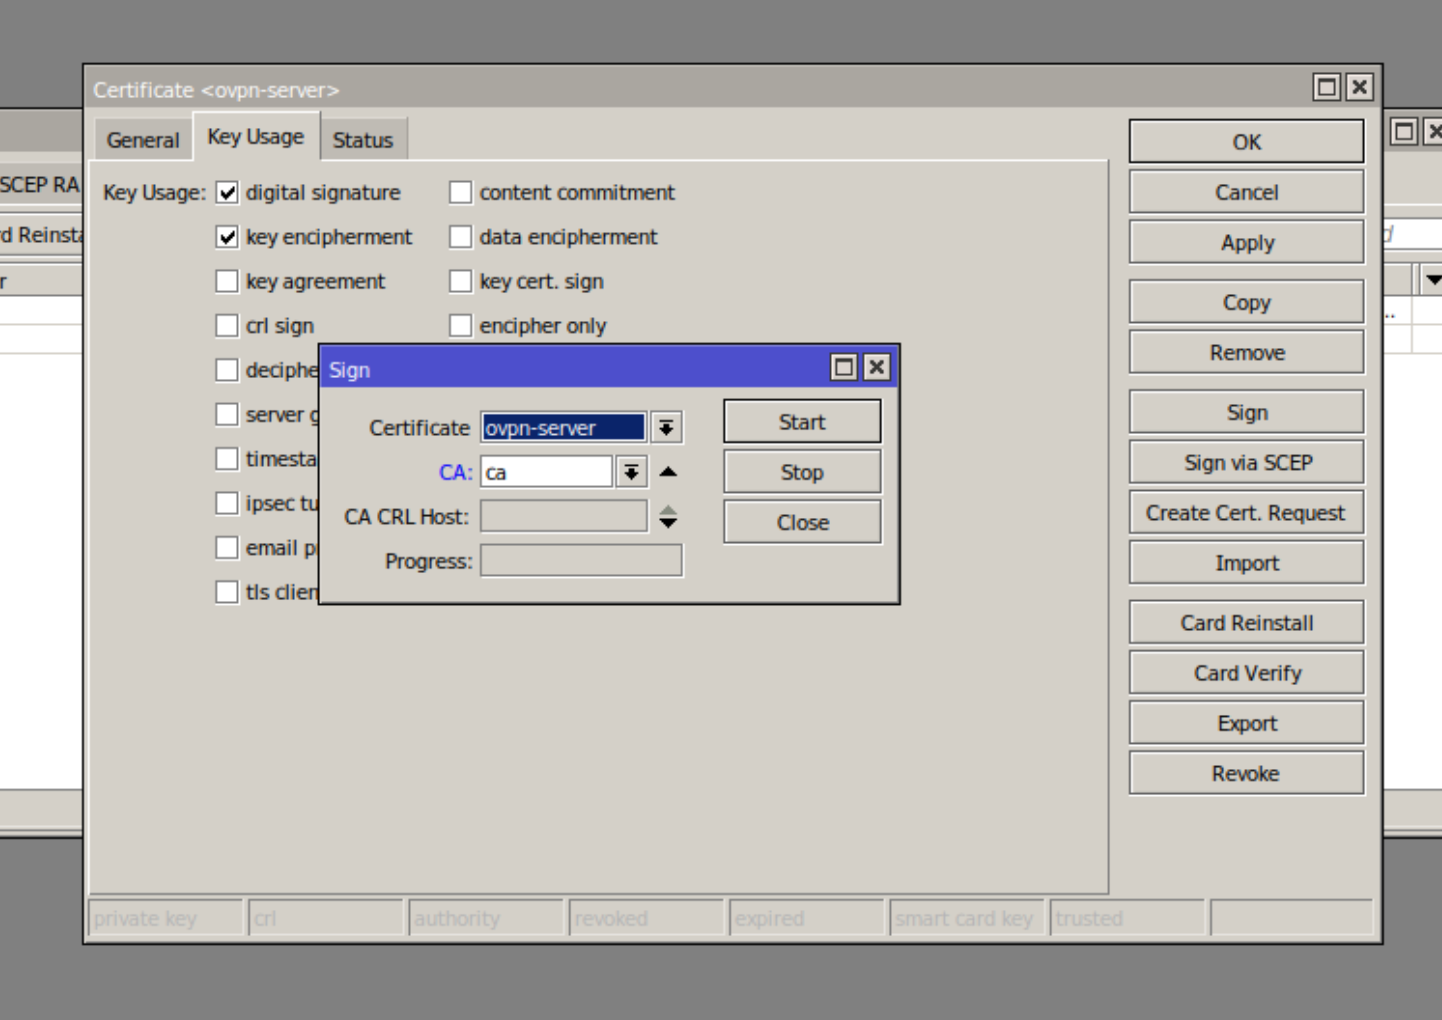Revoke the certificate

pyautogui.click(x=1246, y=772)
